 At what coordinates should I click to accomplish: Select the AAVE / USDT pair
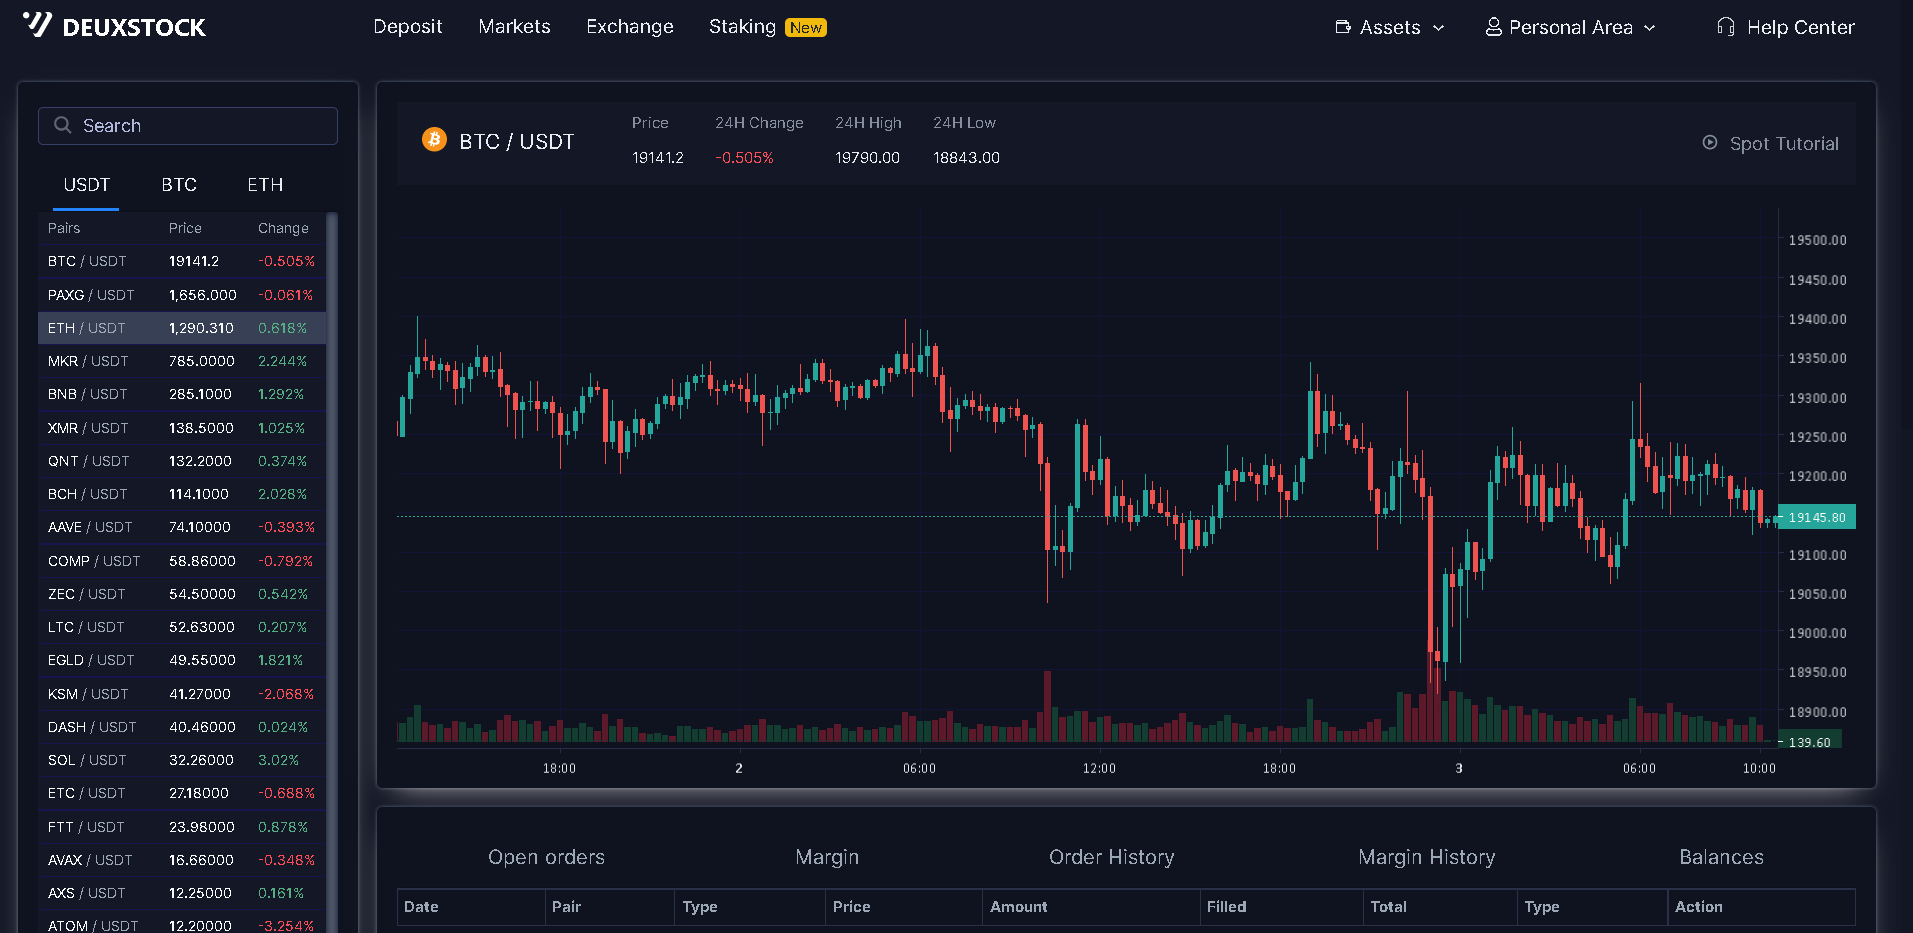click(182, 527)
